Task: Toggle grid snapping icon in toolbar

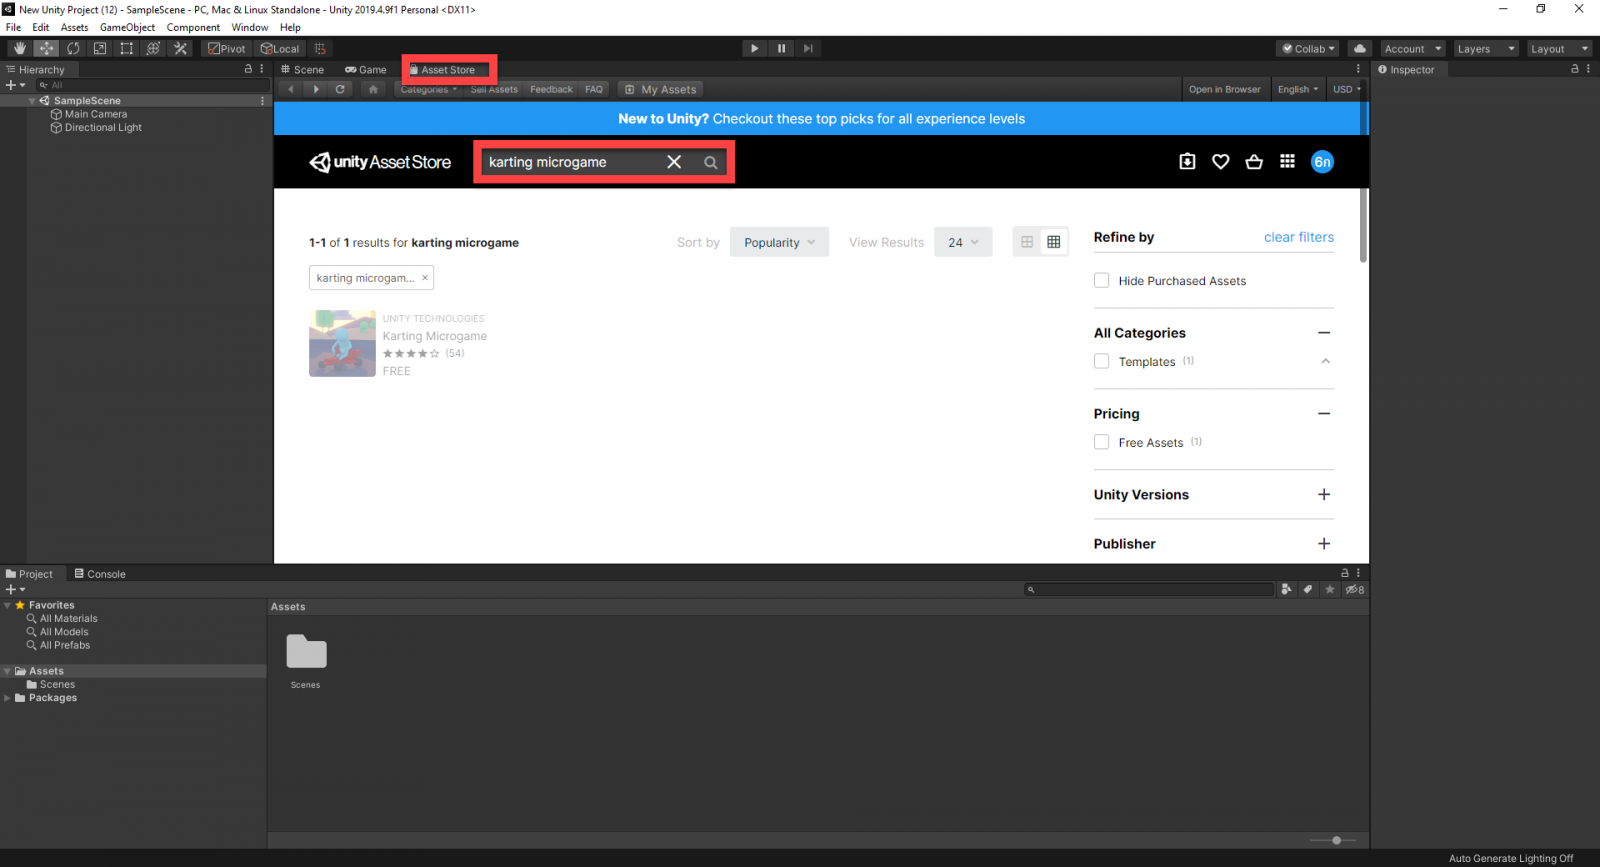Action: [x=320, y=48]
